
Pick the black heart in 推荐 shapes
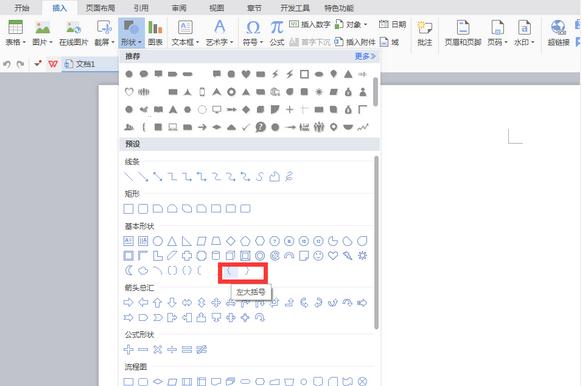[246, 74]
